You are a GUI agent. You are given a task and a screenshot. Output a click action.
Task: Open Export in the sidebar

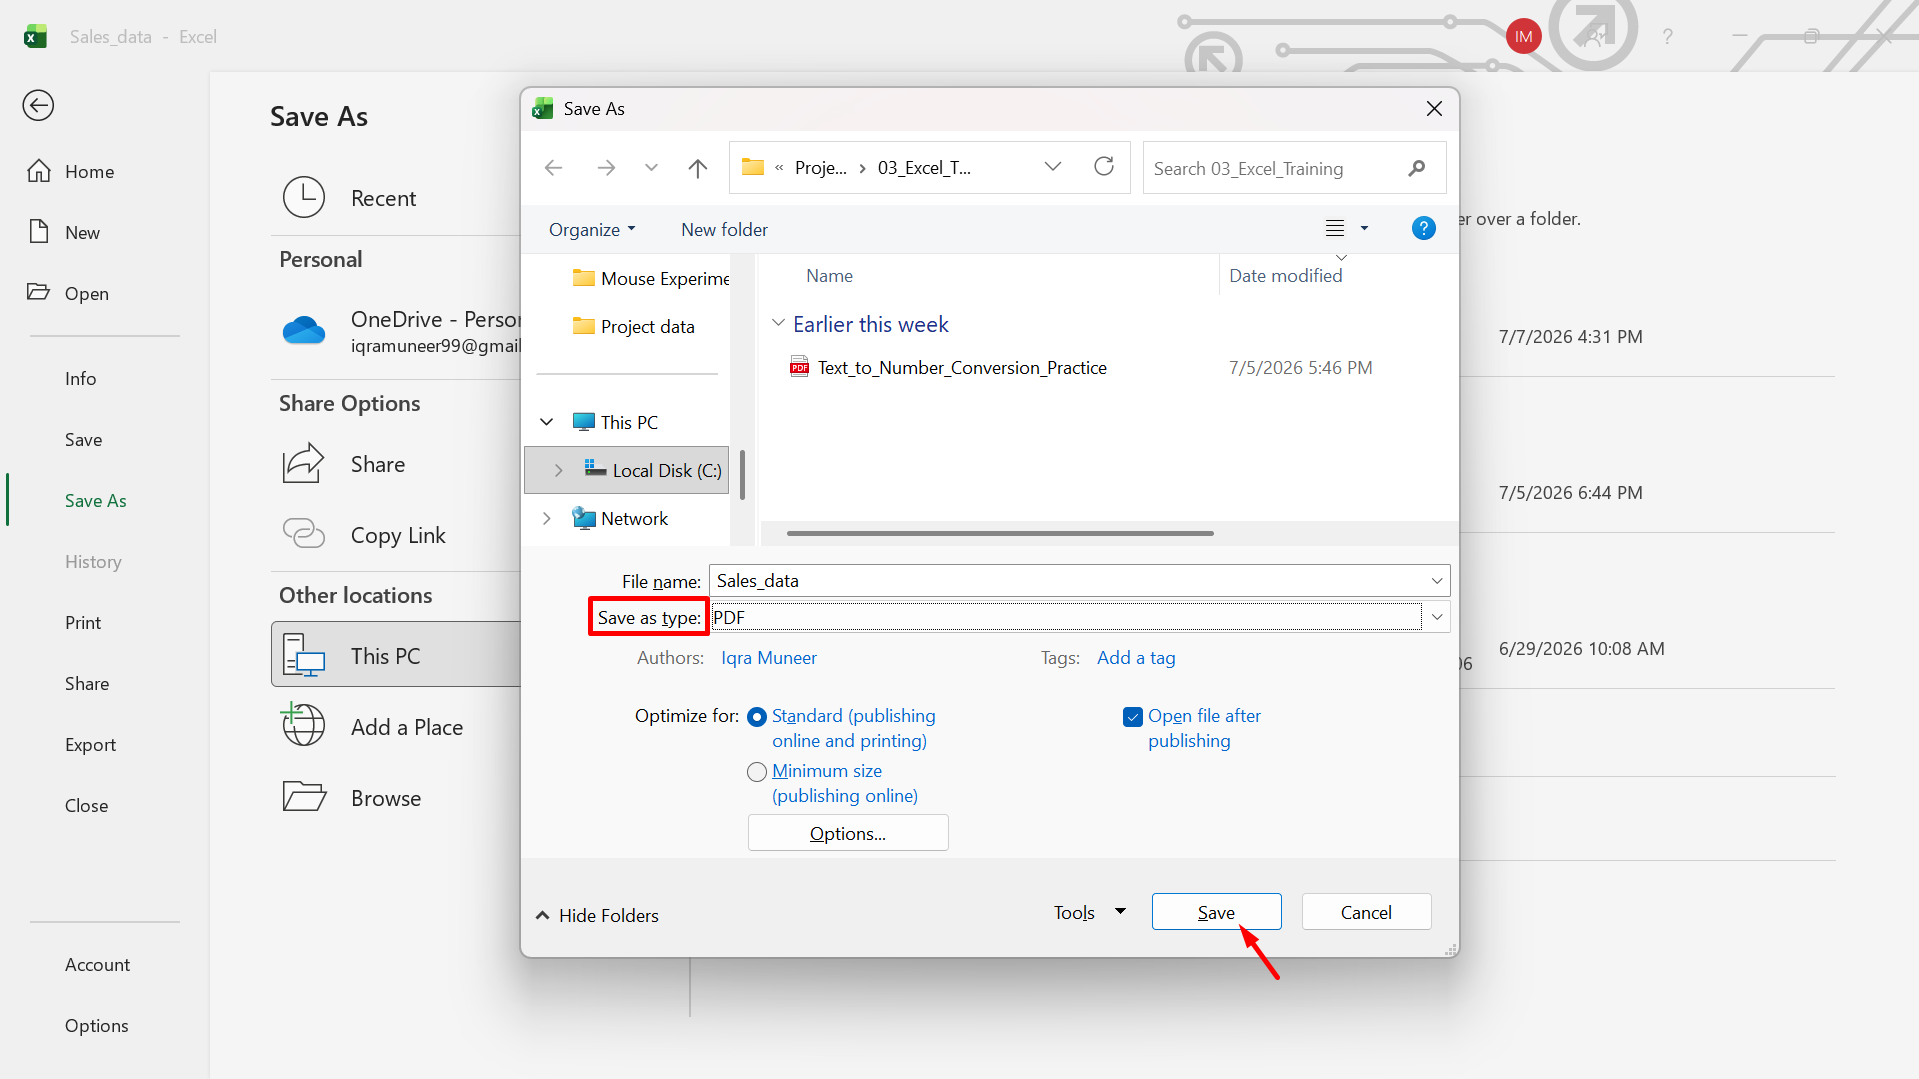90,744
